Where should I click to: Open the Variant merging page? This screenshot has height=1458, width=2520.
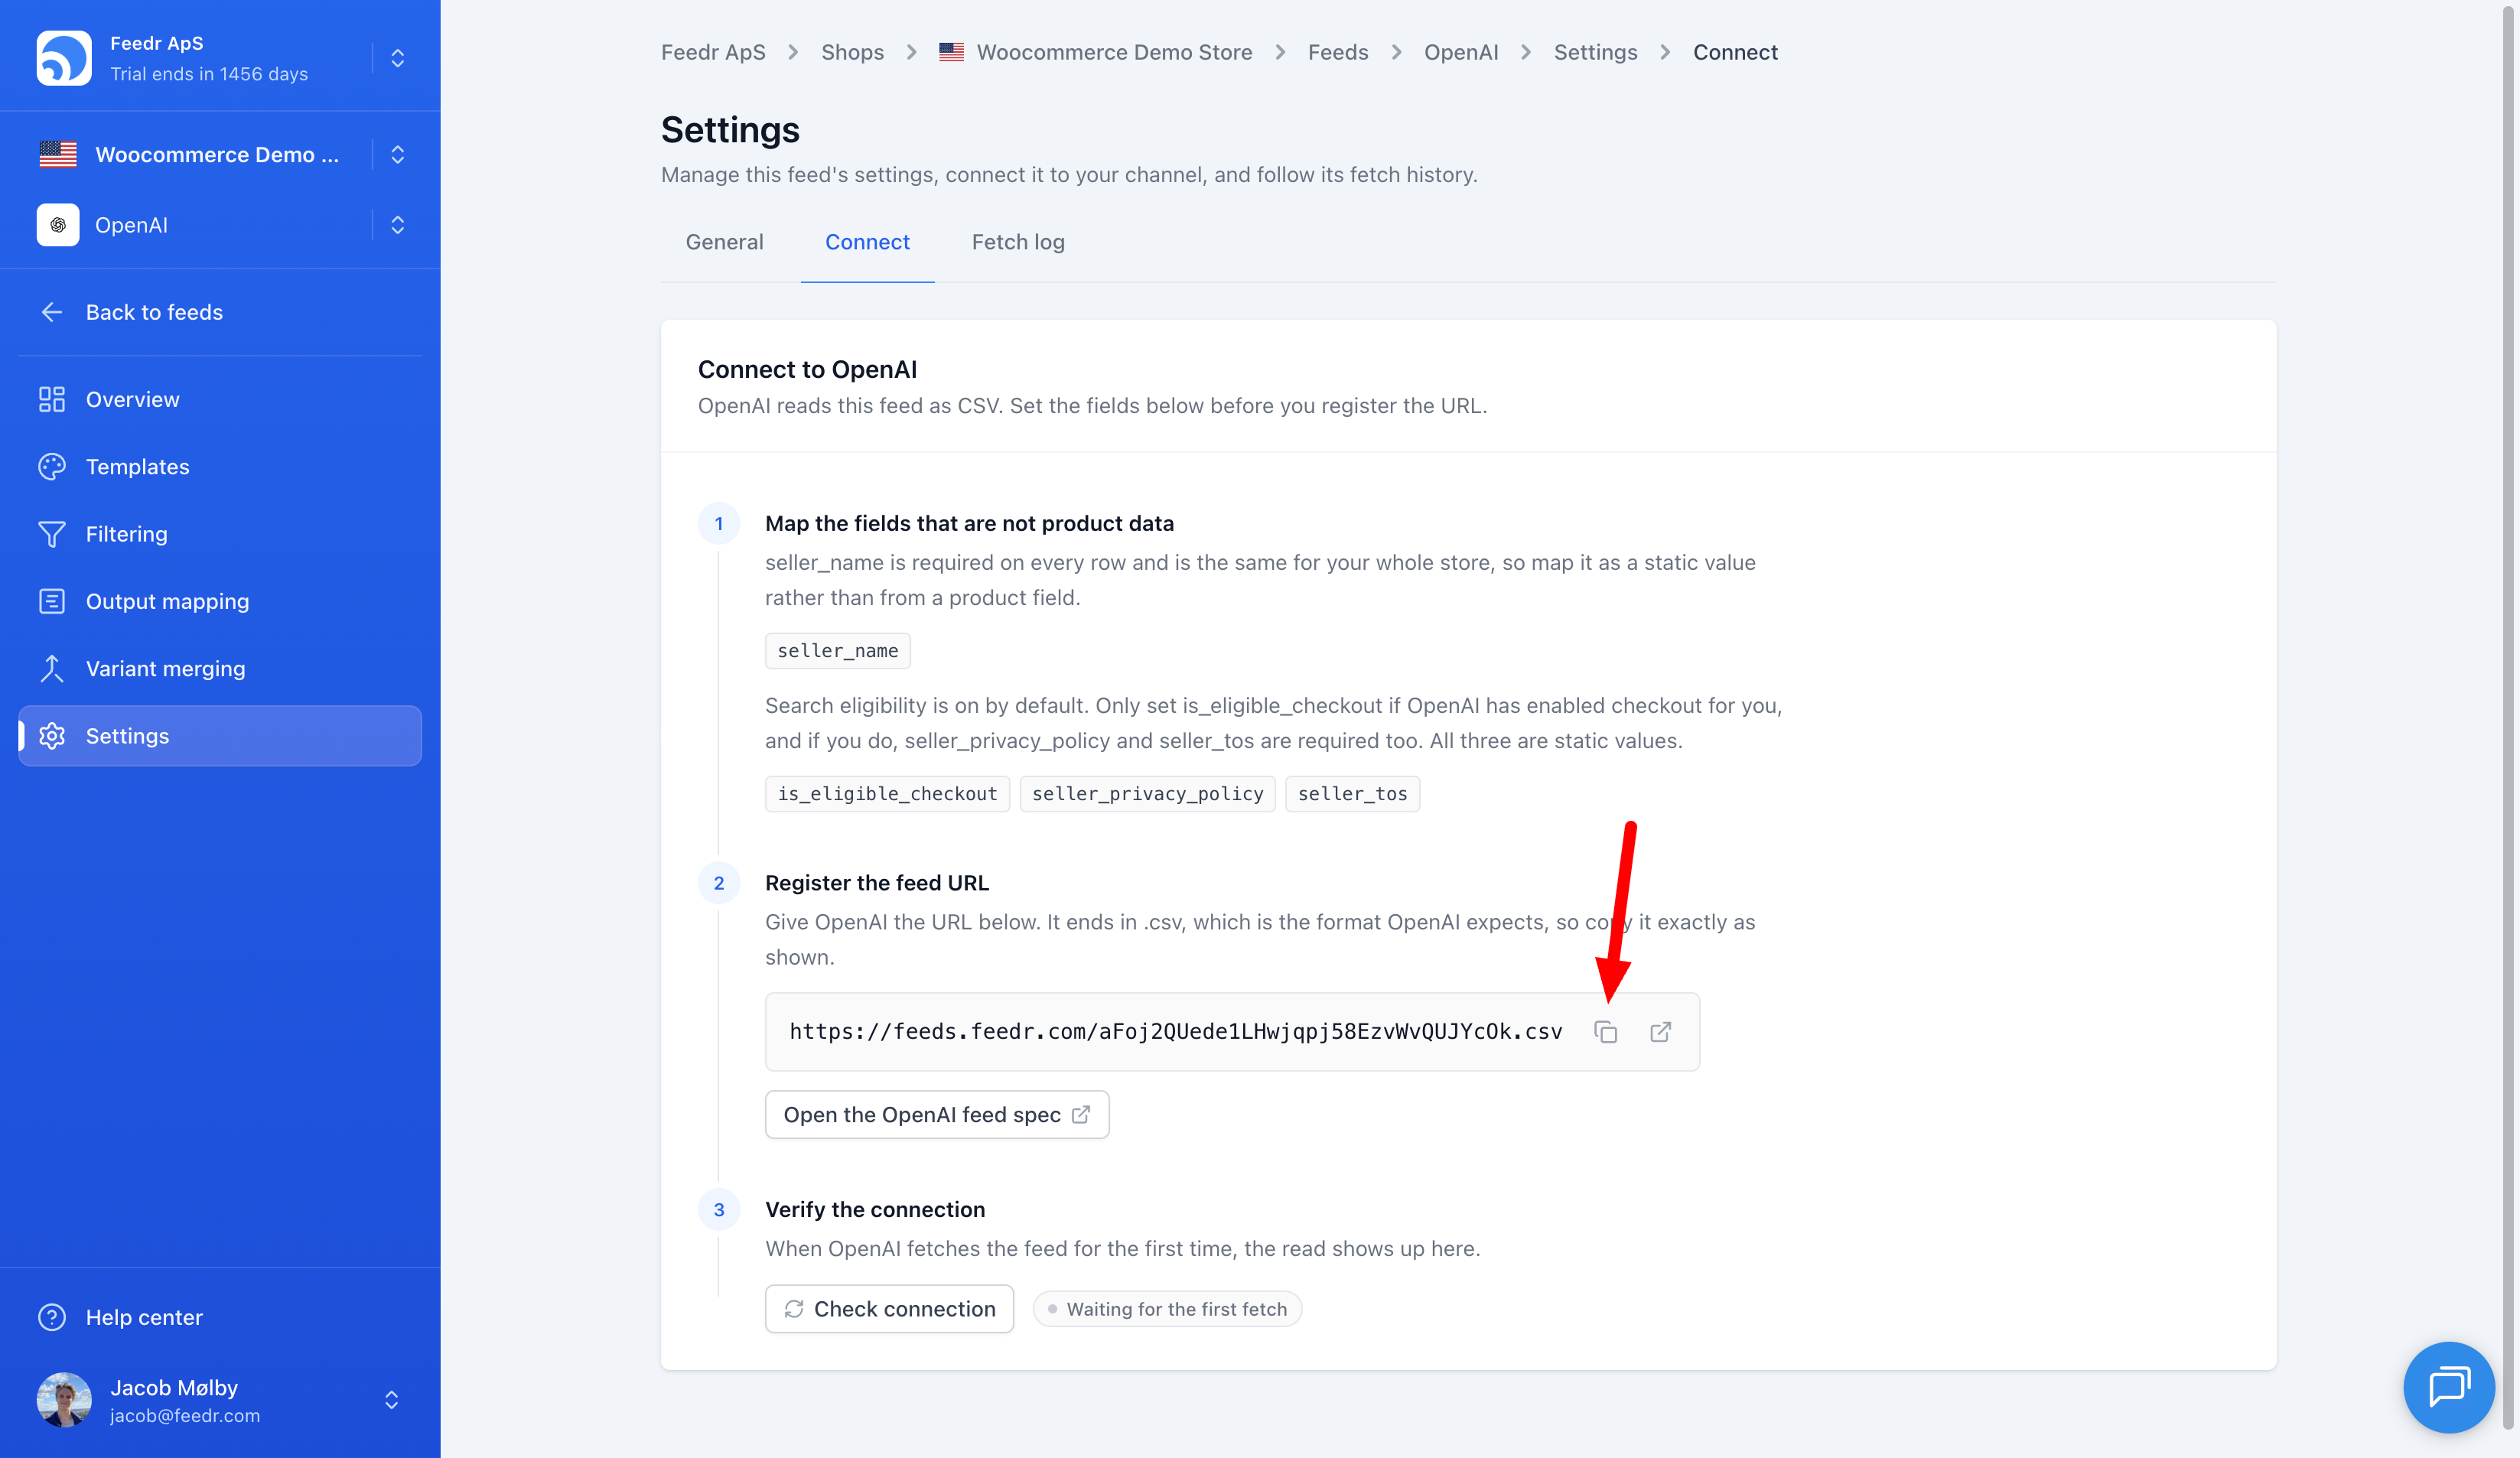coord(220,668)
